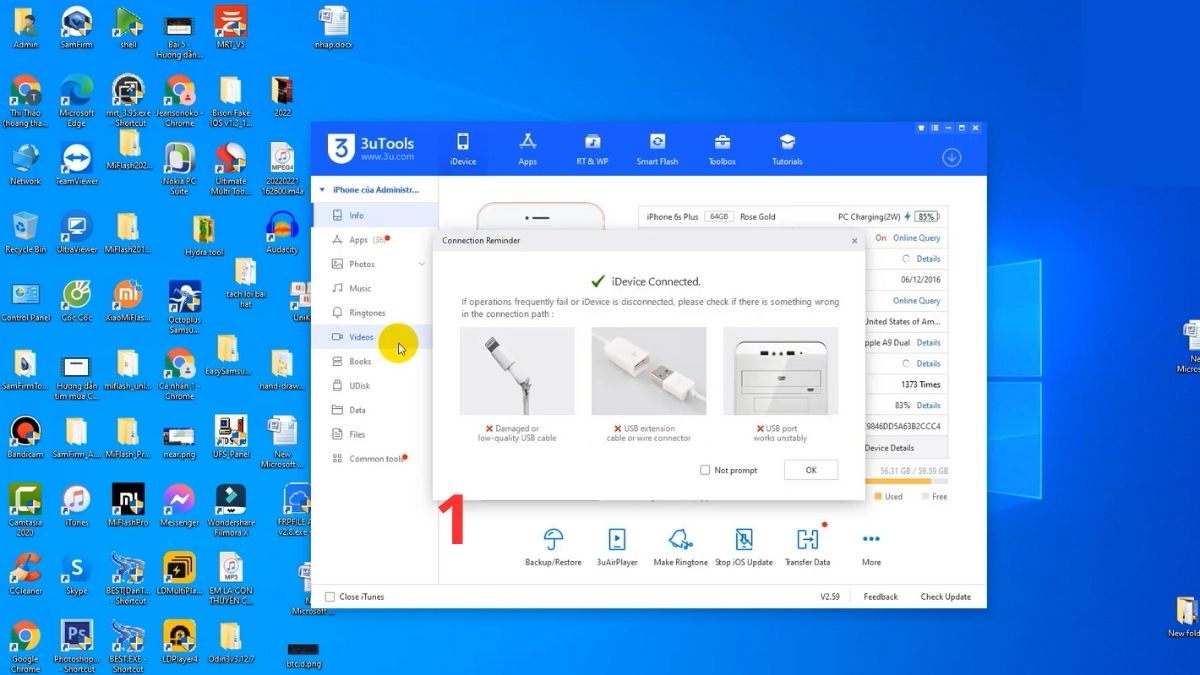Image resolution: width=1200 pixels, height=675 pixels.
Task: Select the LDPlayer4 desktop icon
Action: coord(179,642)
